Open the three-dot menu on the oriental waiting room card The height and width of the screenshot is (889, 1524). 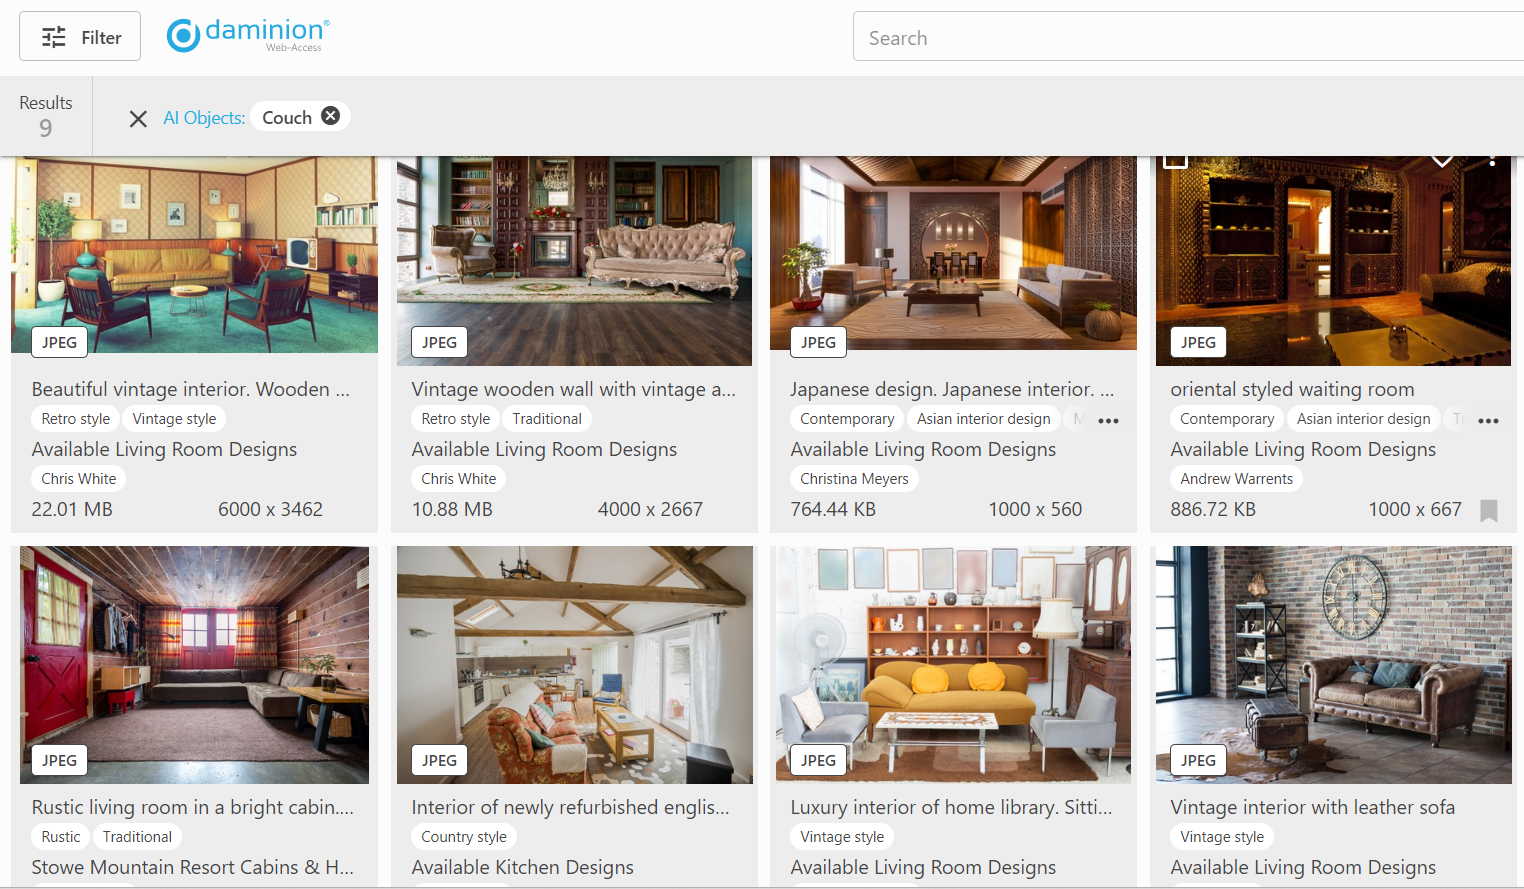(1492, 158)
